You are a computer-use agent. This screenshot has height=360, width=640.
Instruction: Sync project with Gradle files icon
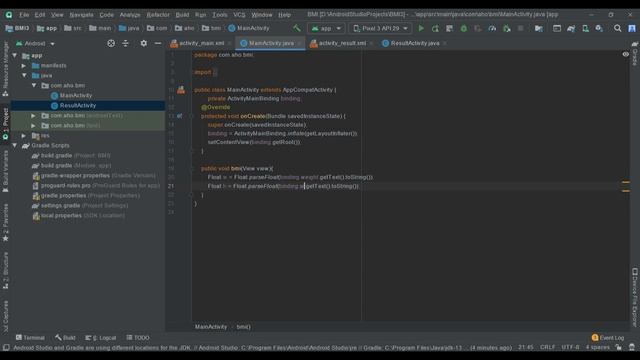pyautogui.click(x=571, y=28)
